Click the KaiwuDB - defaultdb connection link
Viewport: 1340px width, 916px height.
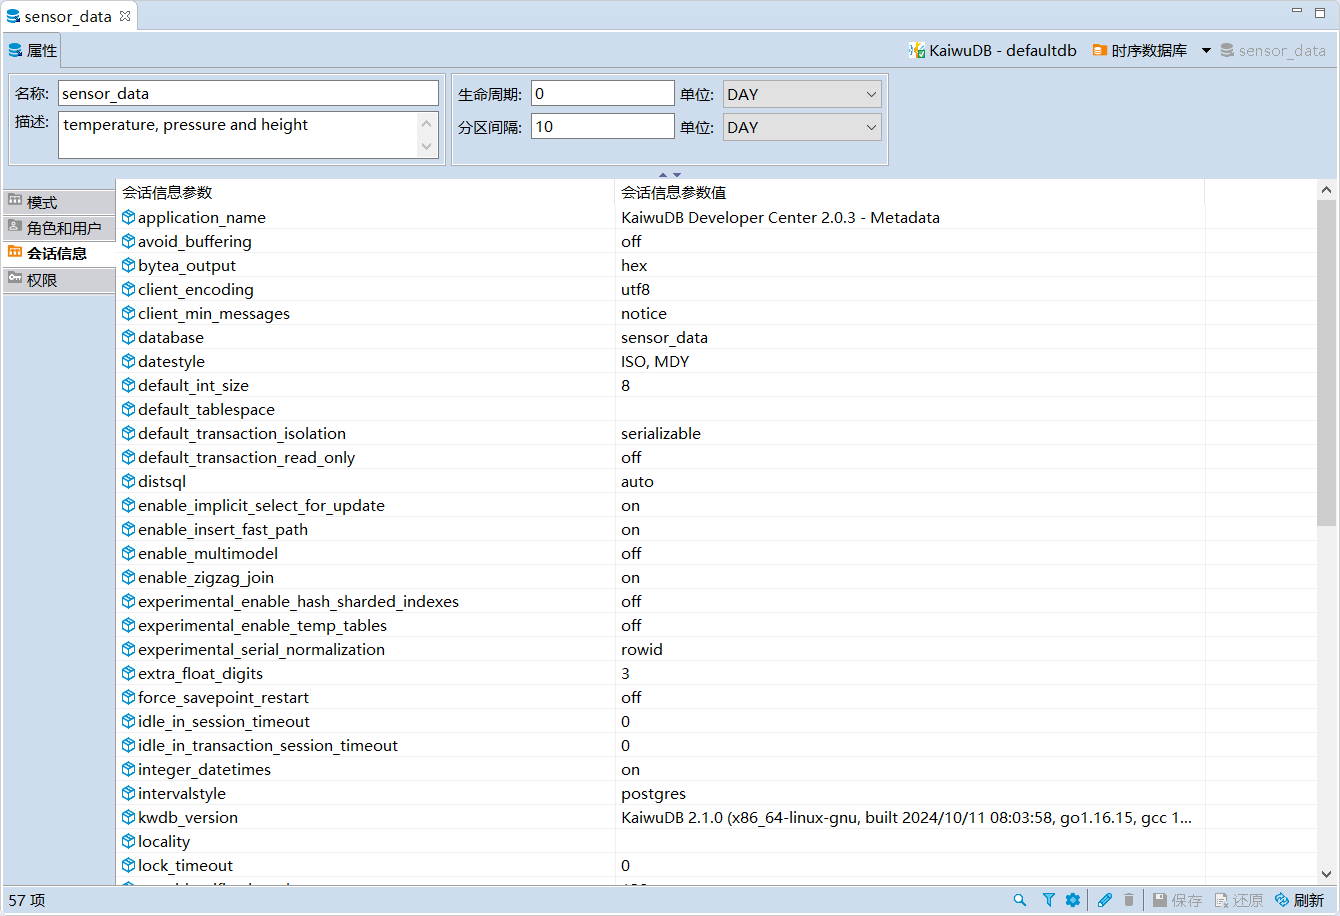(x=992, y=50)
